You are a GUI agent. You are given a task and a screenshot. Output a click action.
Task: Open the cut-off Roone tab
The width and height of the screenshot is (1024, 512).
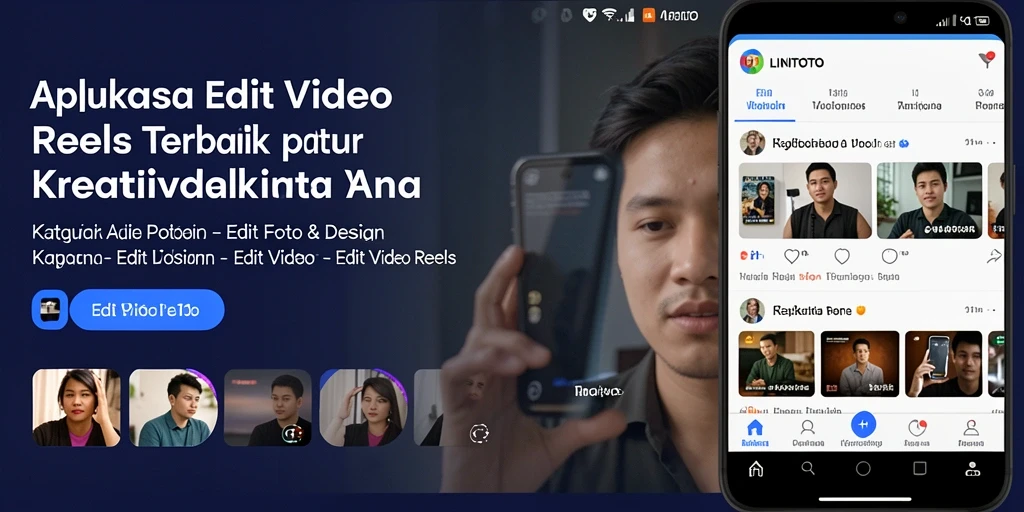pyautogui.click(x=989, y=100)
